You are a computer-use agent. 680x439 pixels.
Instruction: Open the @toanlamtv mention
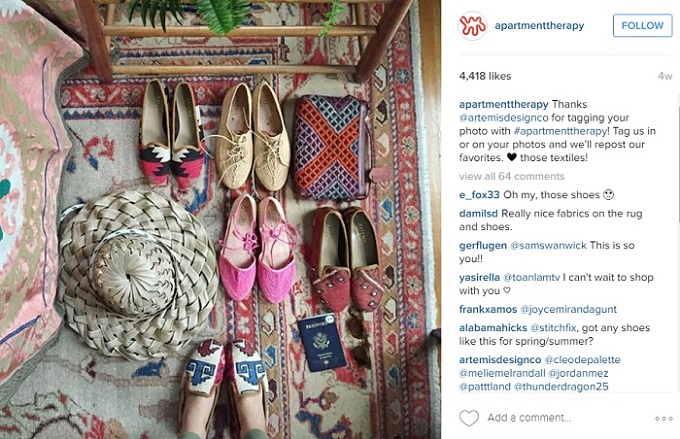click(532, 278)
